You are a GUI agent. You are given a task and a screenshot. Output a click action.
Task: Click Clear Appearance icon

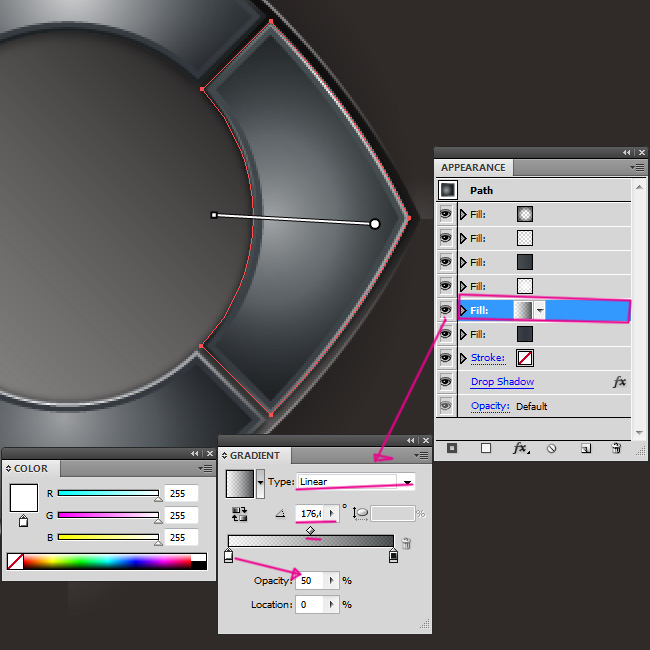(551, 449)
